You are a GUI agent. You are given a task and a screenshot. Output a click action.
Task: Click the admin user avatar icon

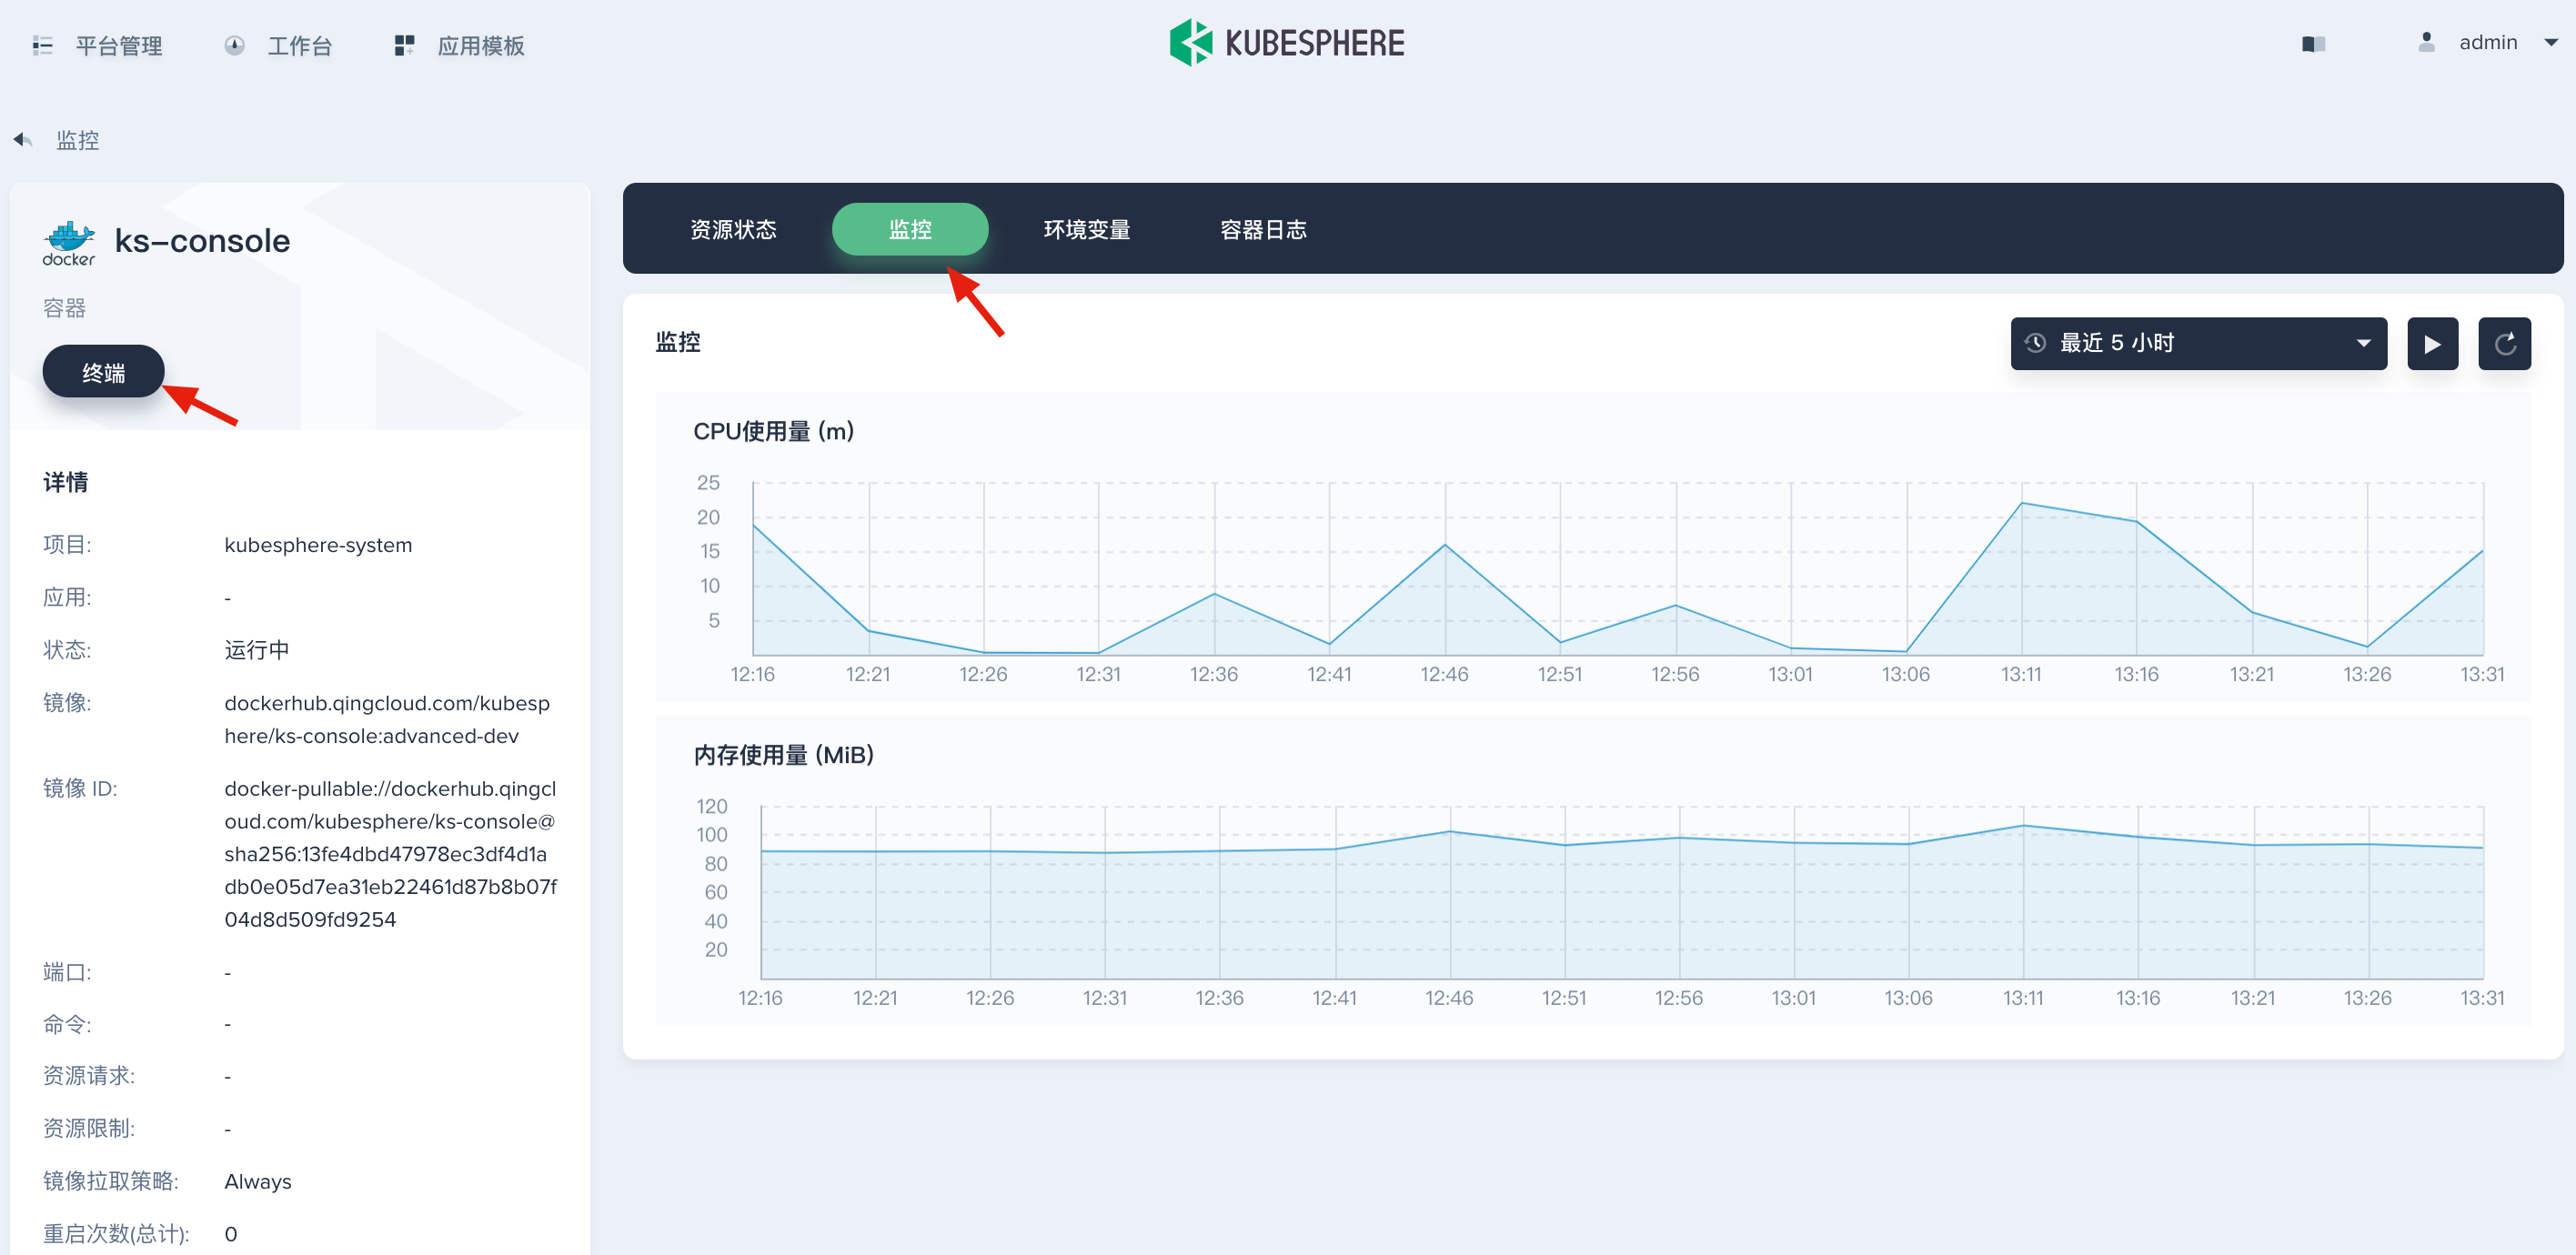pyautogui.click(x=2426, y=42)
